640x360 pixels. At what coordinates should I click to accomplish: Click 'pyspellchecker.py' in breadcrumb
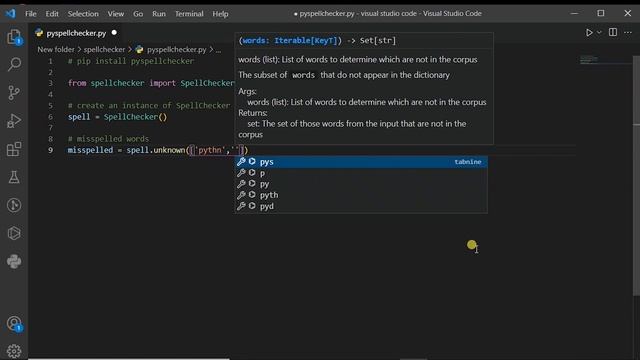tap(176, 49)
